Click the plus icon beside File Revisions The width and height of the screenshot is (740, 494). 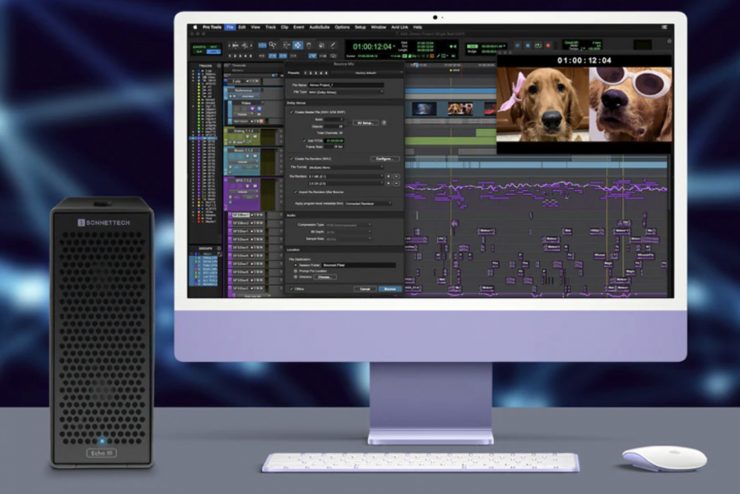pos(391,177)
